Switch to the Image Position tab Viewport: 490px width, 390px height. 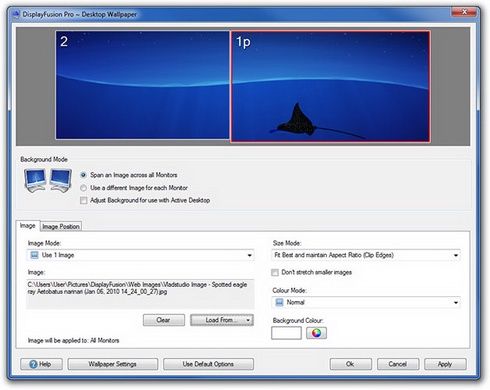[x=61, y=226]
